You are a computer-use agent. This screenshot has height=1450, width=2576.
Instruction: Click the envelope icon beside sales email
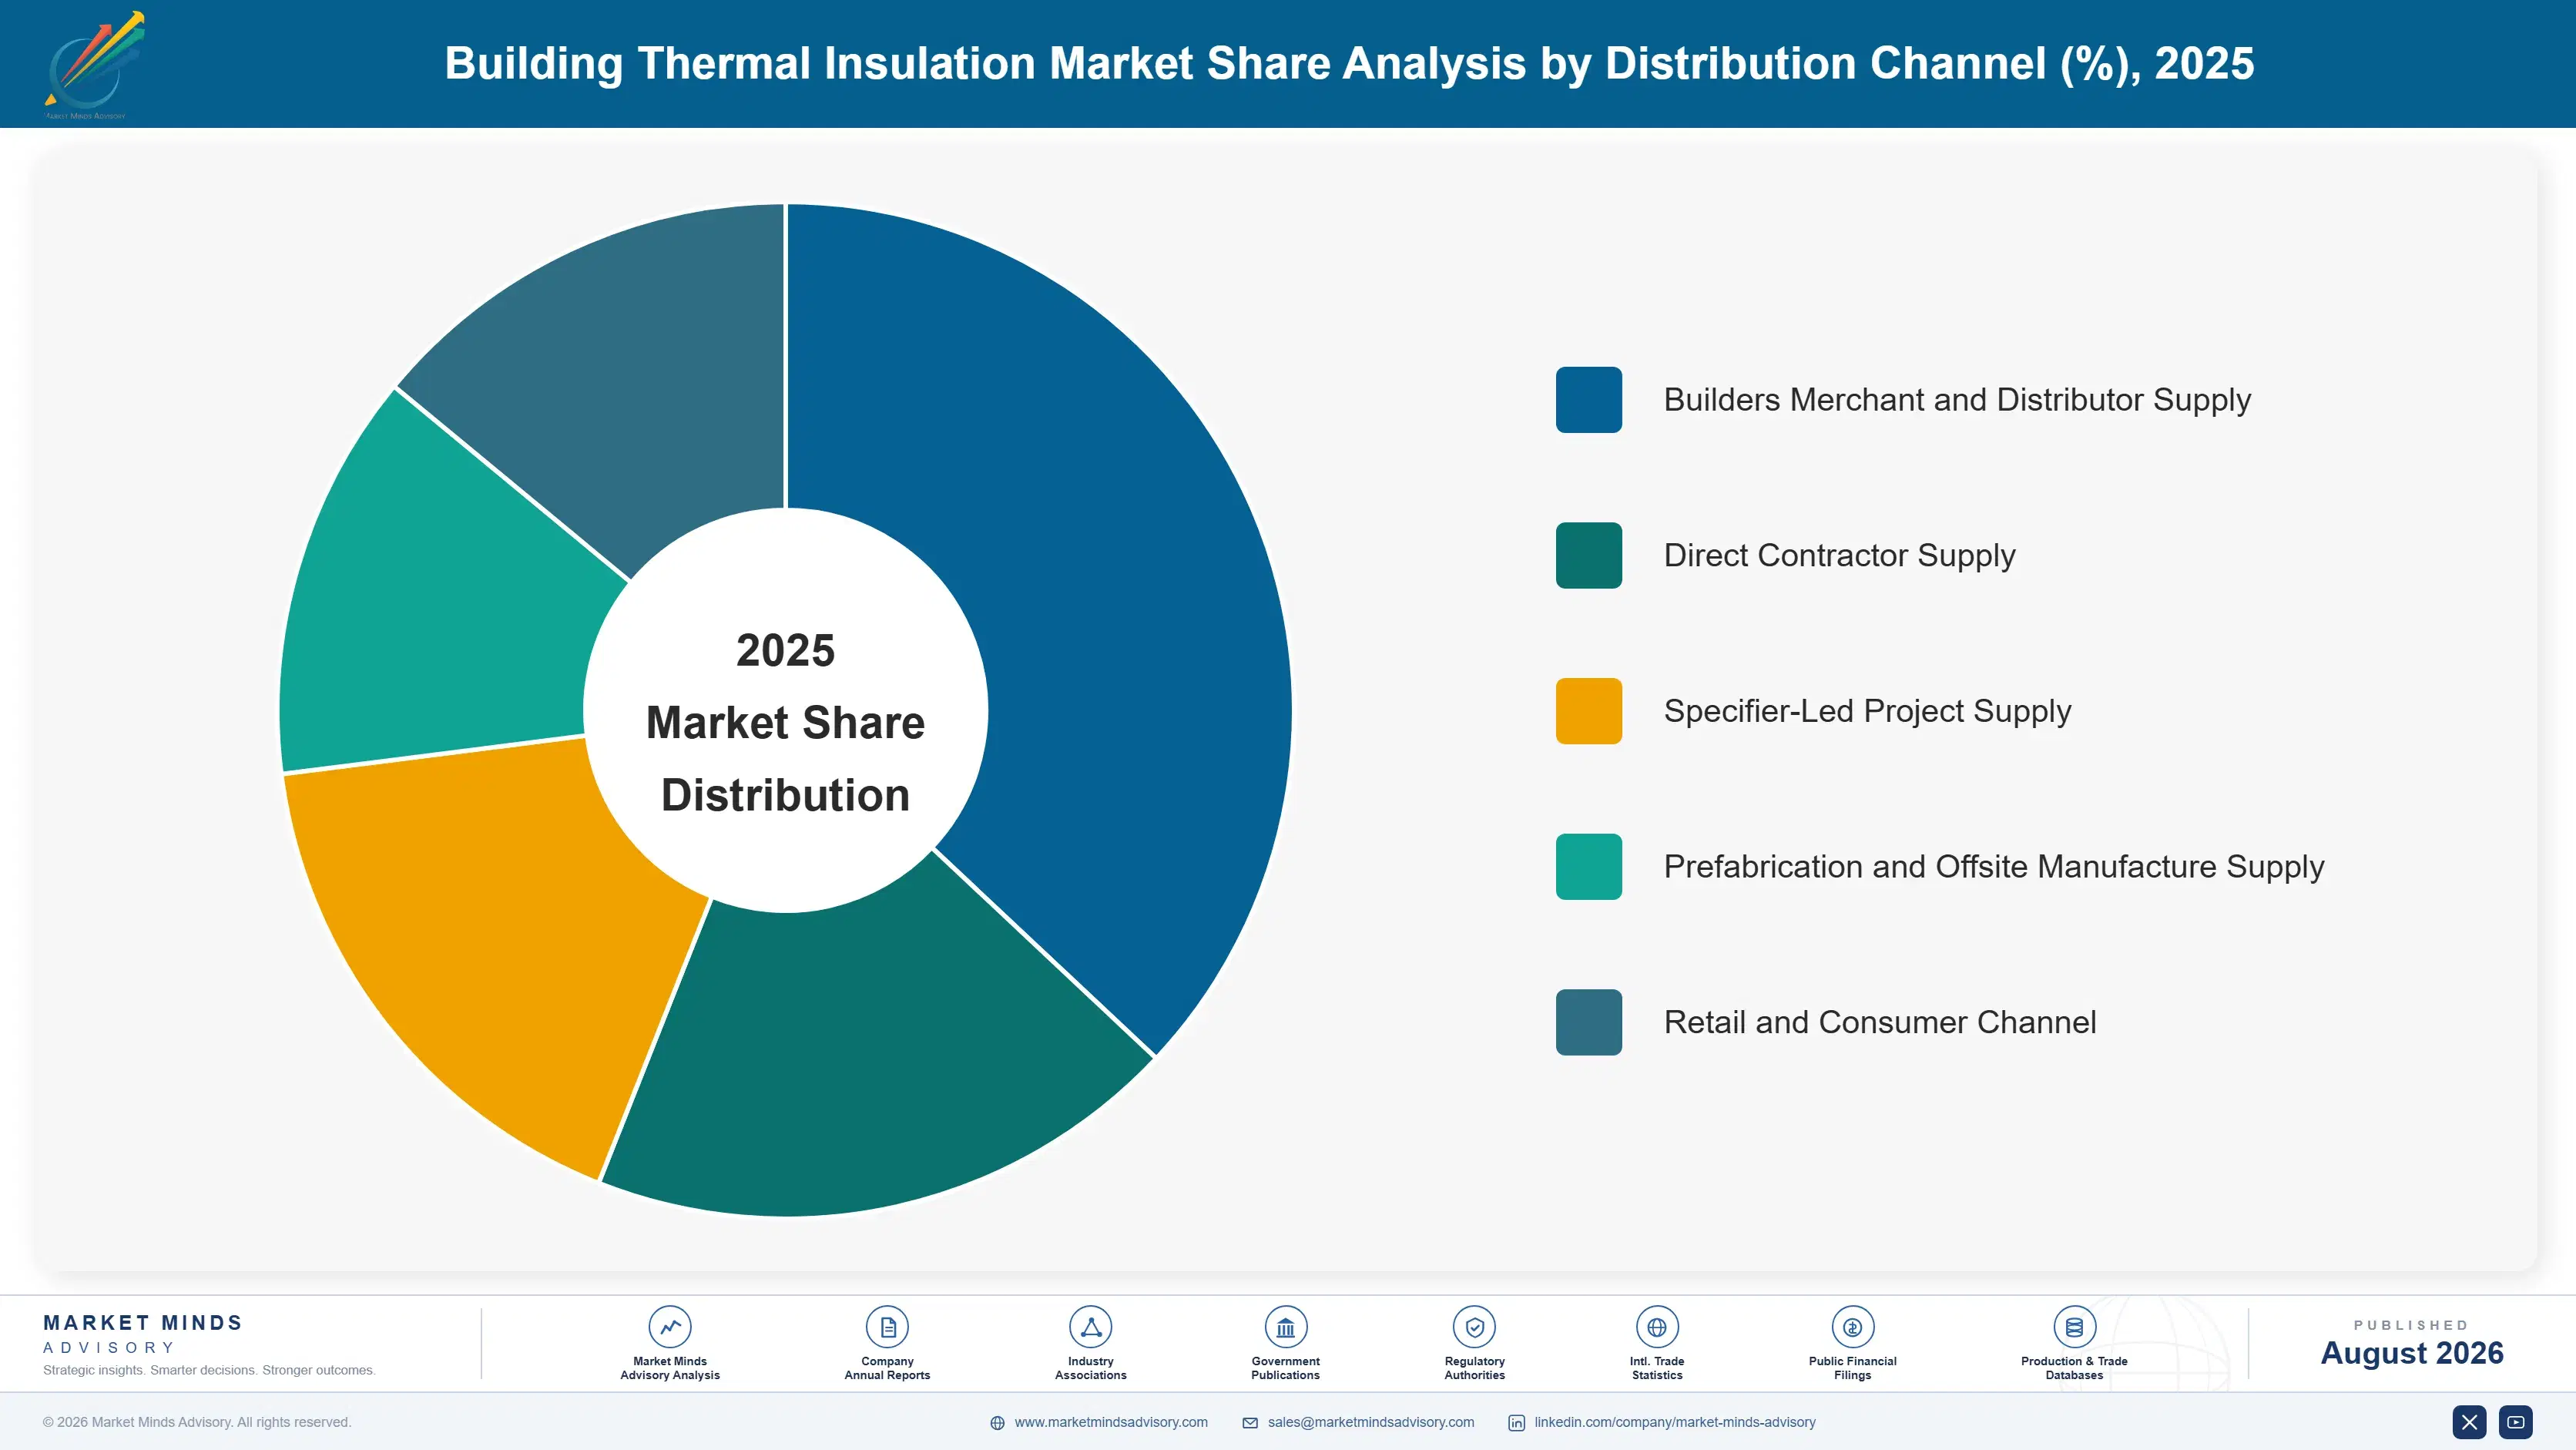[1250, 1423]
